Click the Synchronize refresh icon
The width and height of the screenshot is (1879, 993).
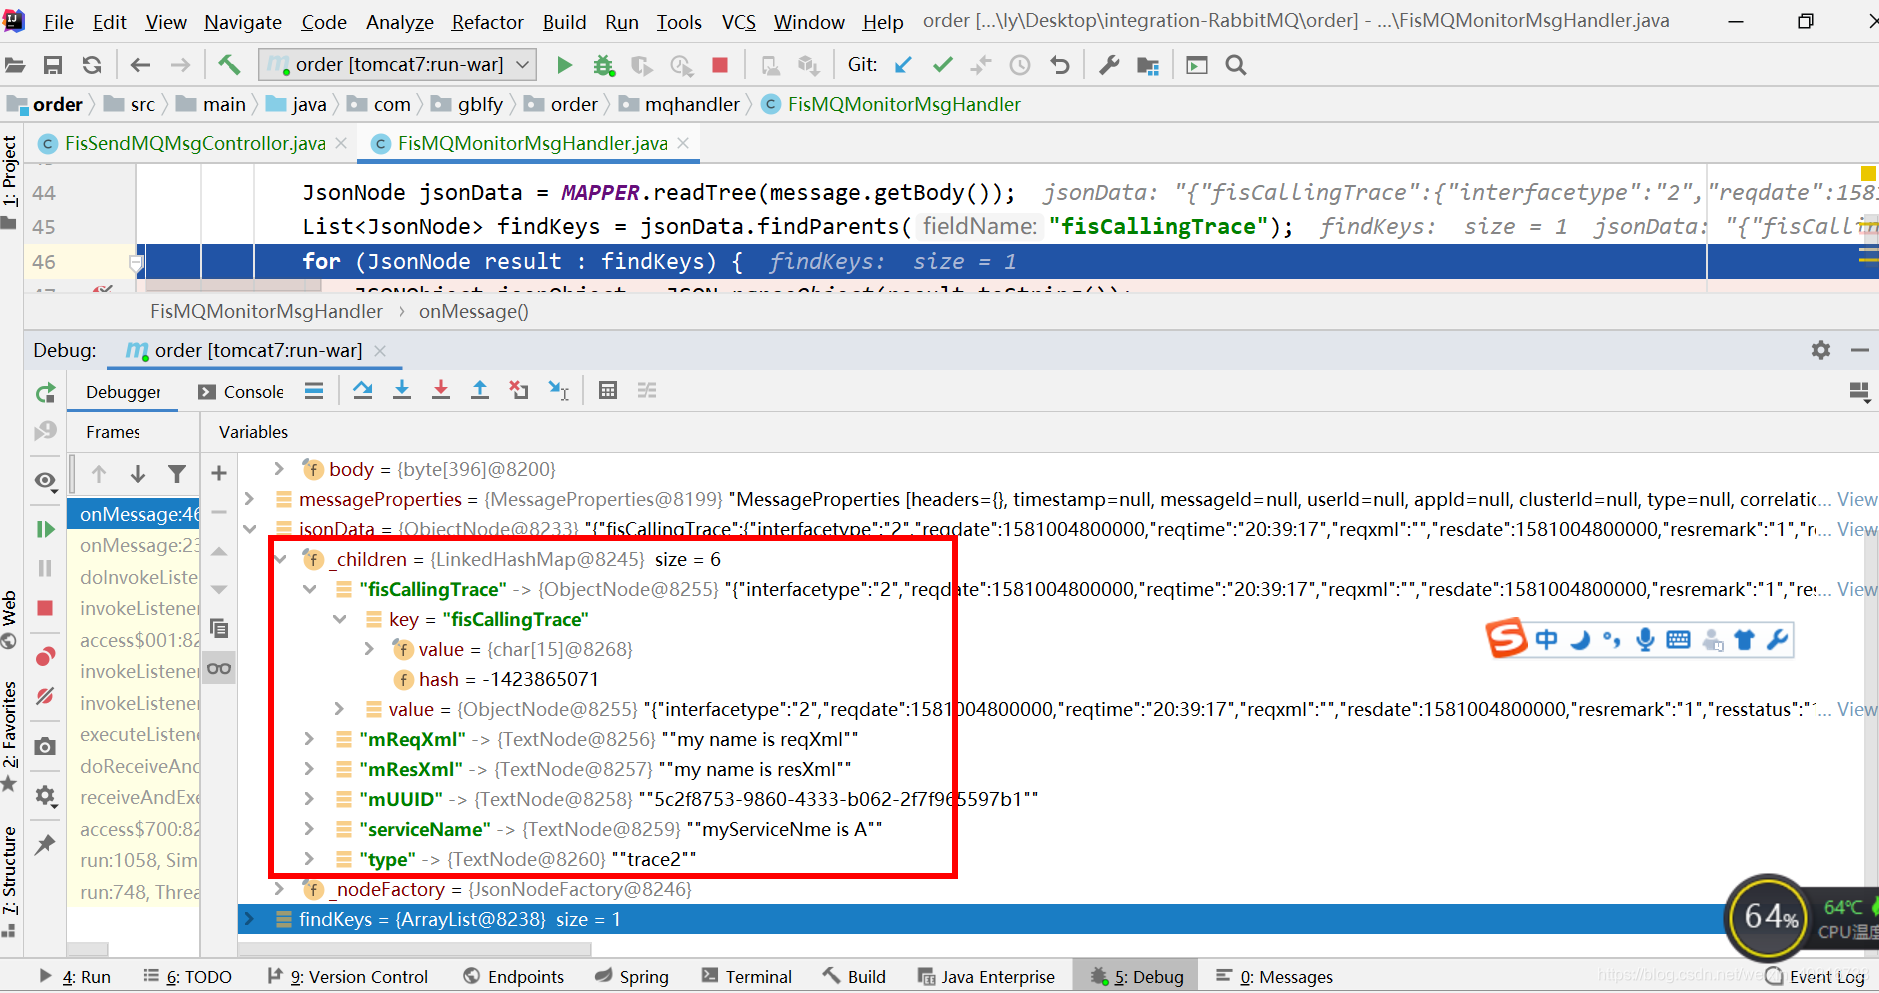[x=92, y=65]
